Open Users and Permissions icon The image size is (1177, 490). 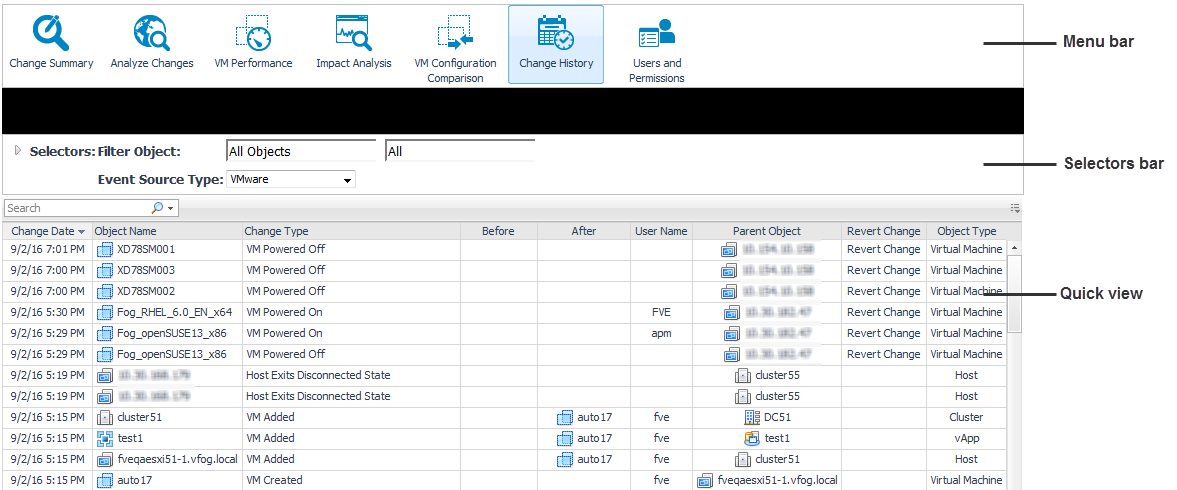click(657, 37)
